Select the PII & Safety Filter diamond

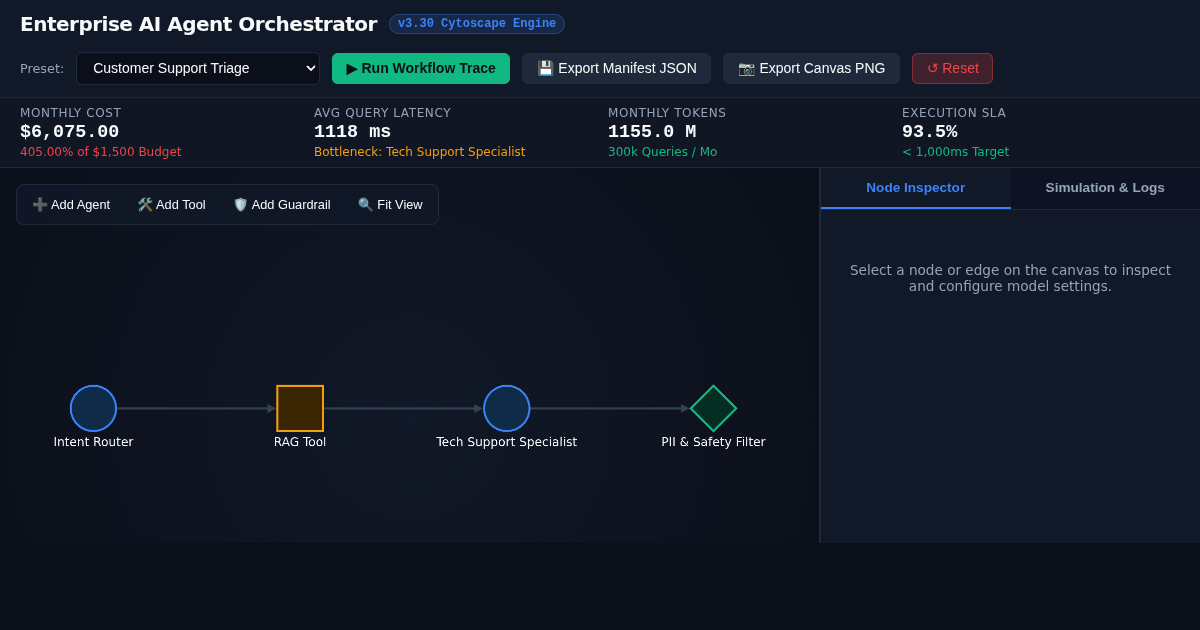pos(713,408)
